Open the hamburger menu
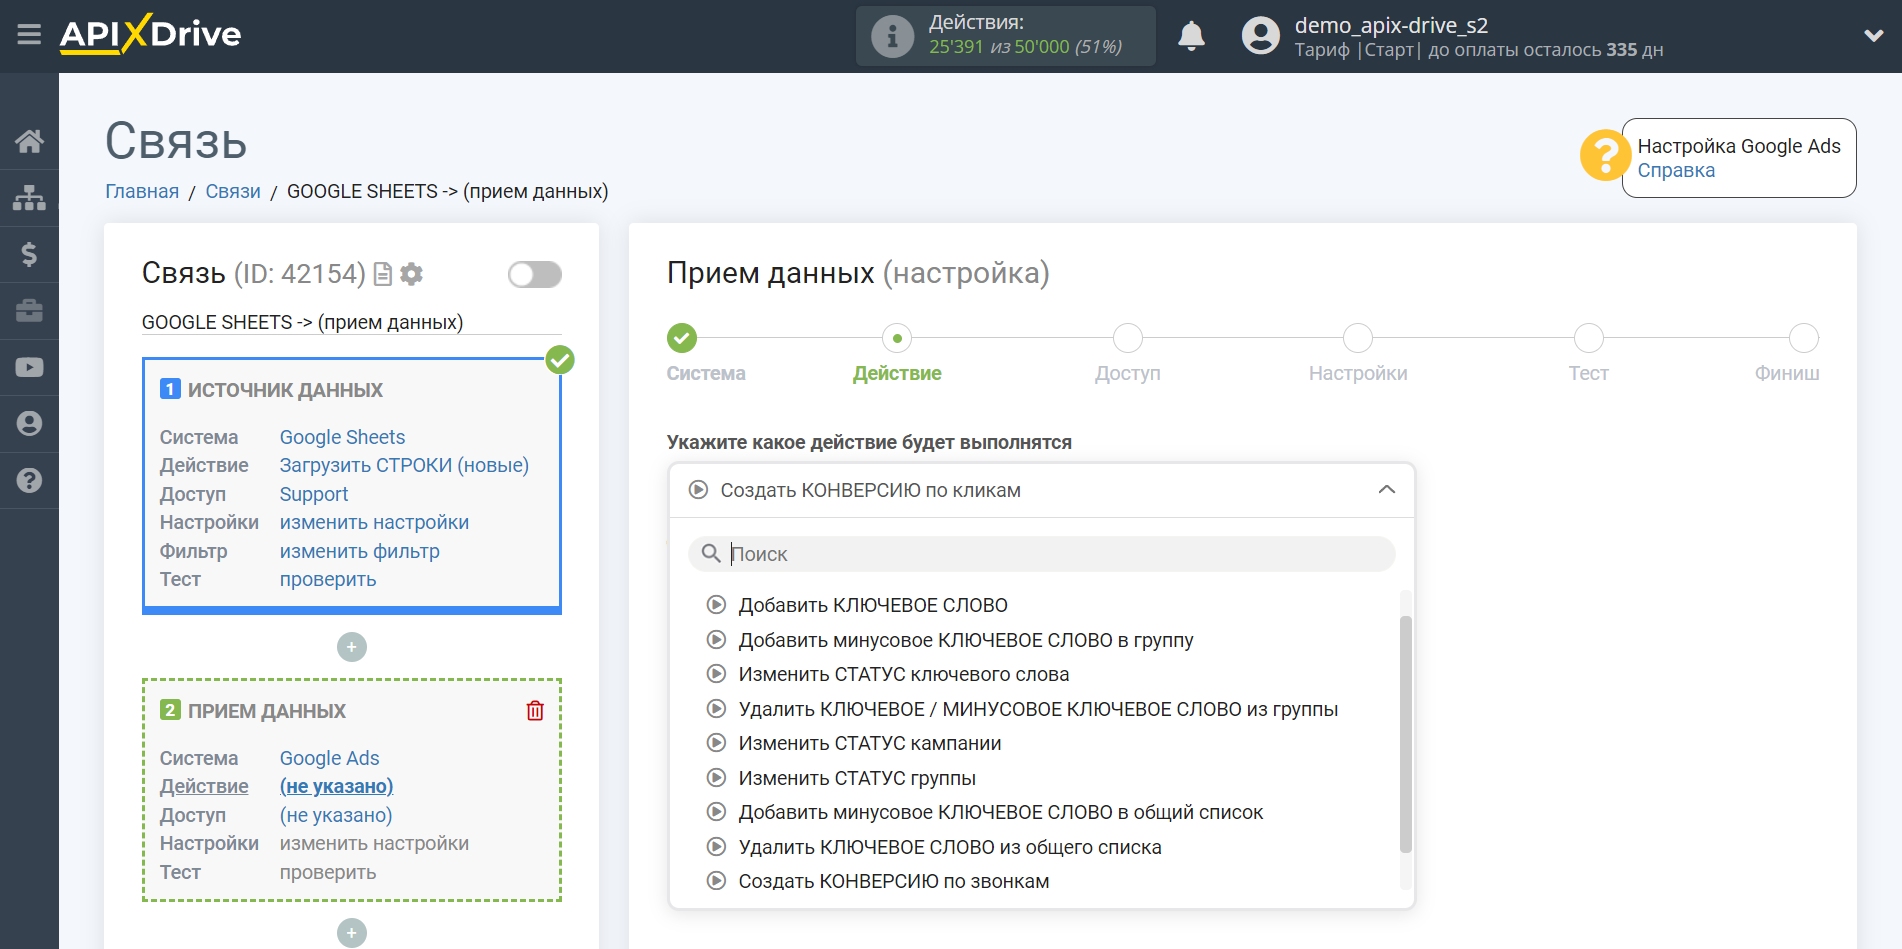The width and height of the screenshot is (1902, 949). click(x=29, y=35)
